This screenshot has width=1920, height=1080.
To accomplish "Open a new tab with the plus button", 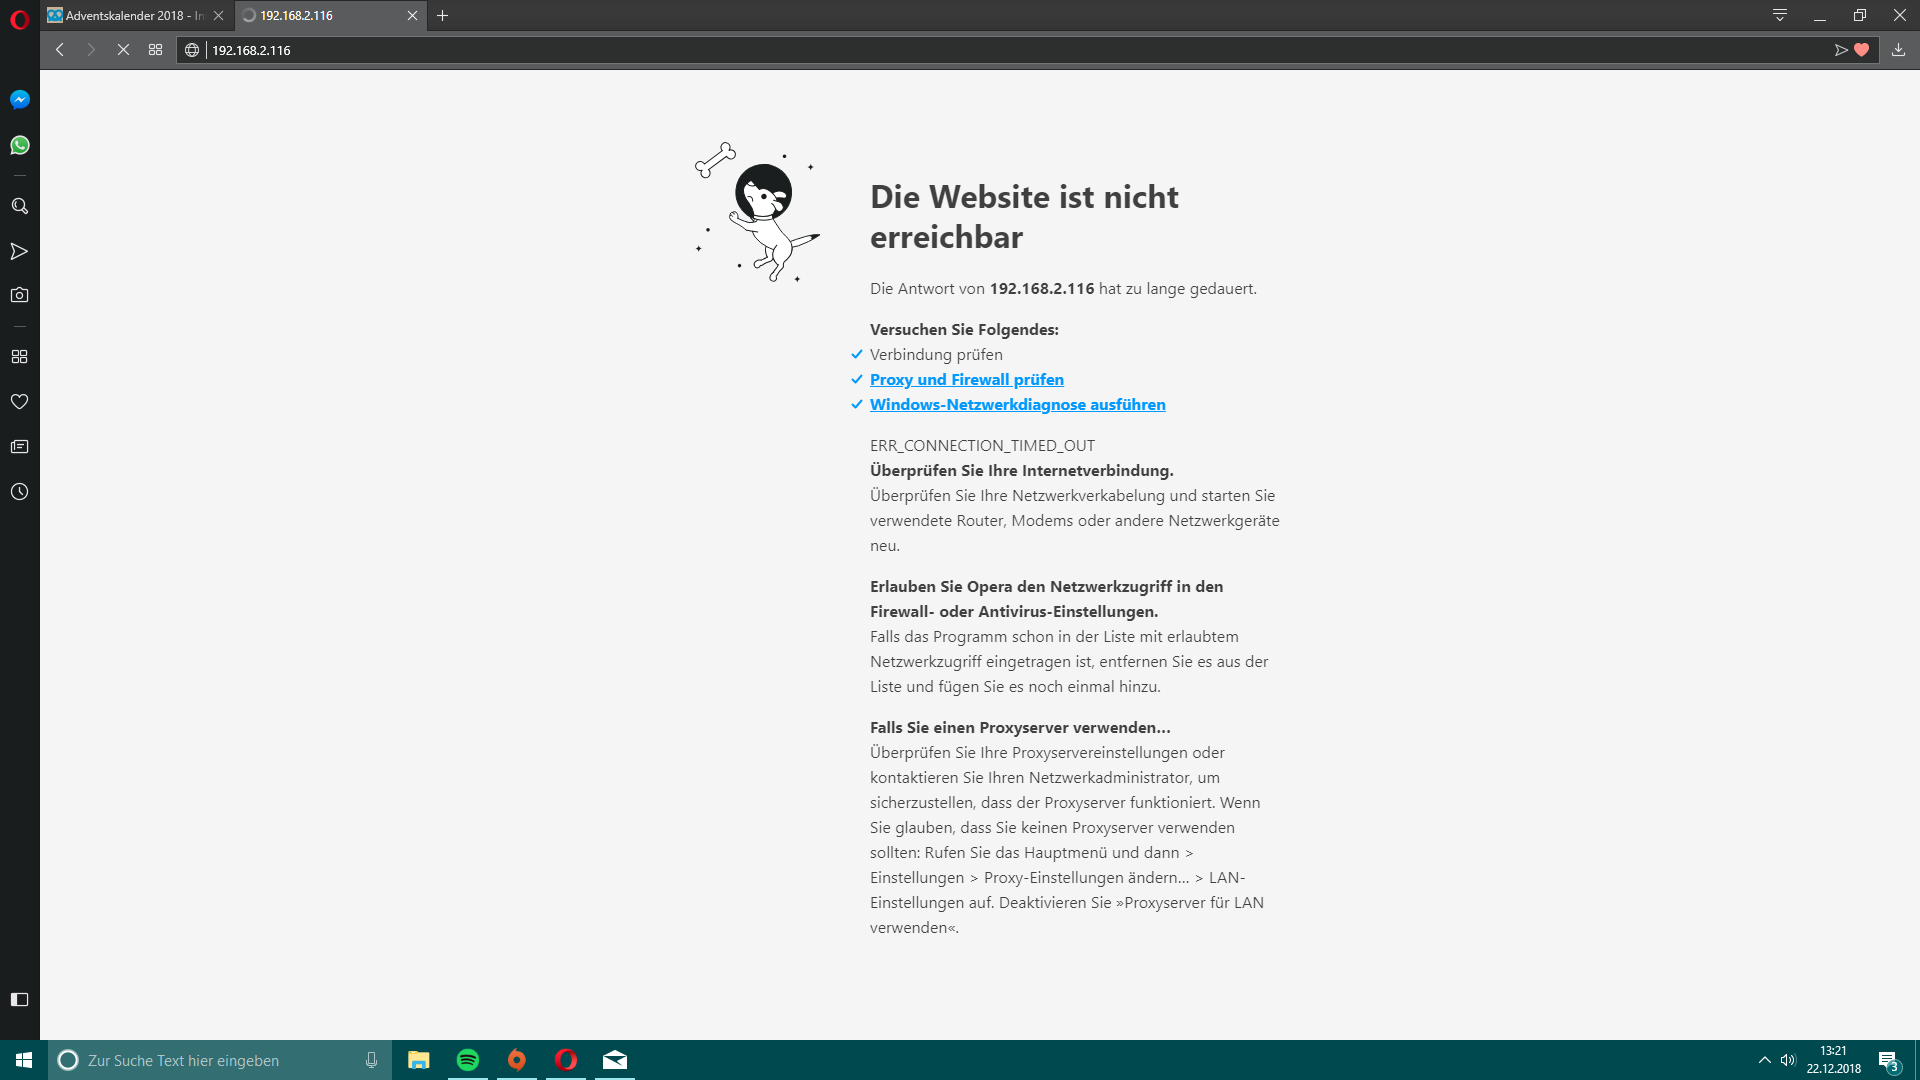I will pyautogui.click(x=443, y=15).
